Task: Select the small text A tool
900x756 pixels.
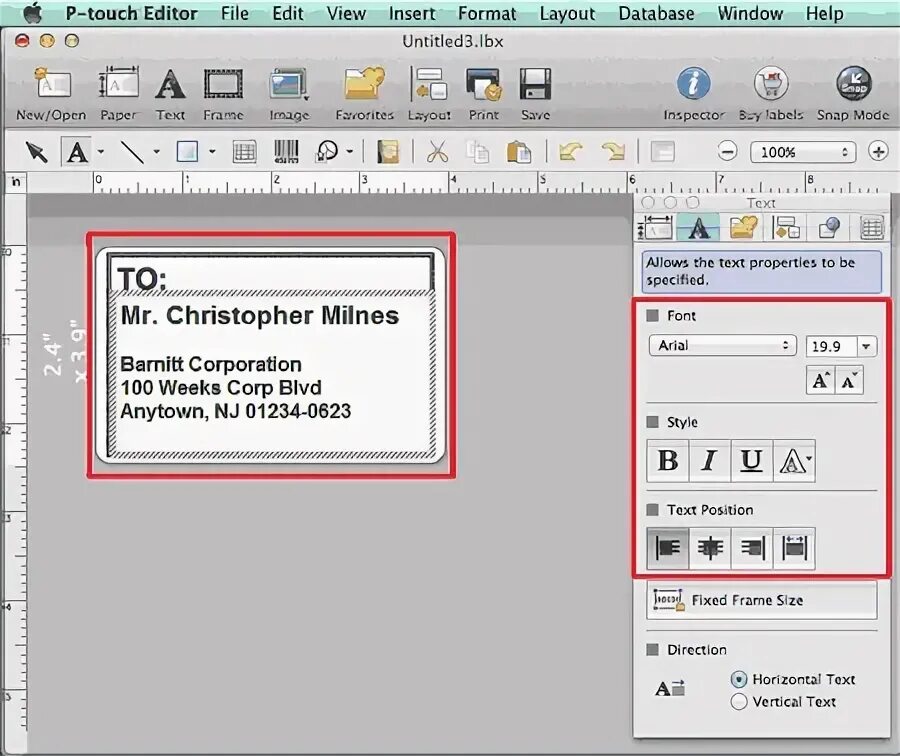Action: pos(77,152)
